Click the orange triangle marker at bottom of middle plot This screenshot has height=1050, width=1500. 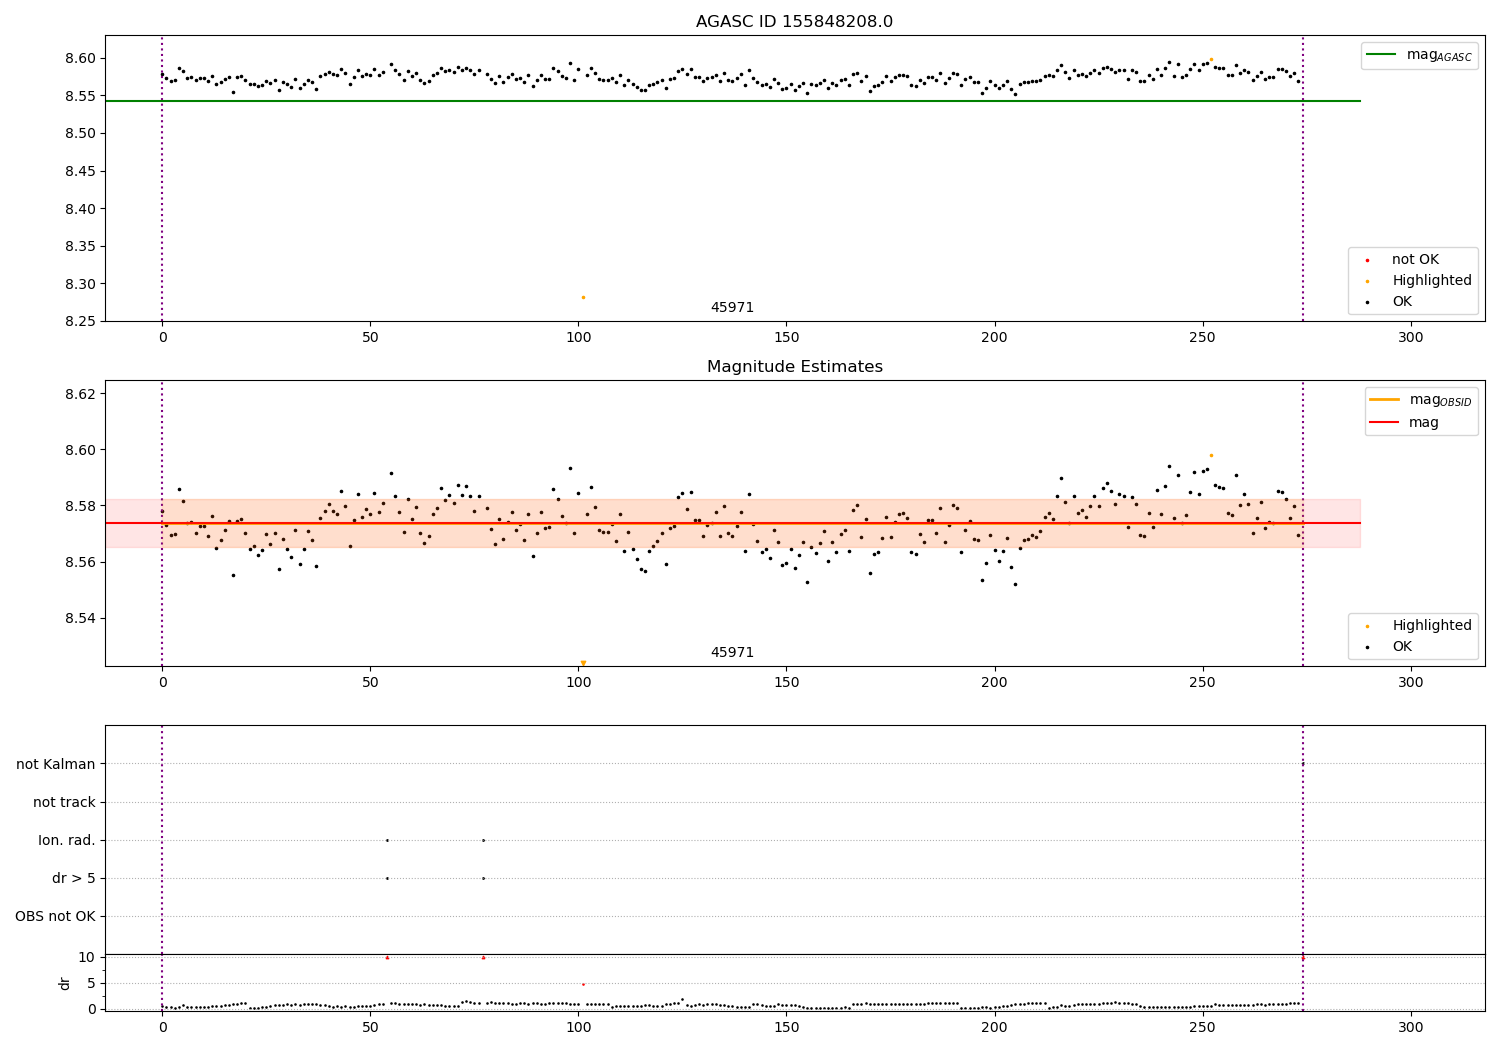click(583, 663)
